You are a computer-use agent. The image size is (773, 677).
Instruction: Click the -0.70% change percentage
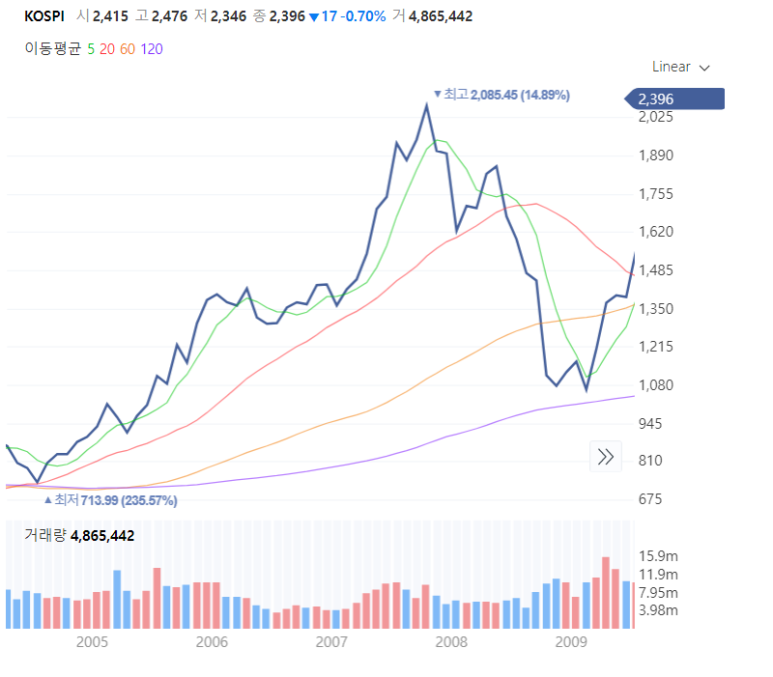click(x=363, y=16)
